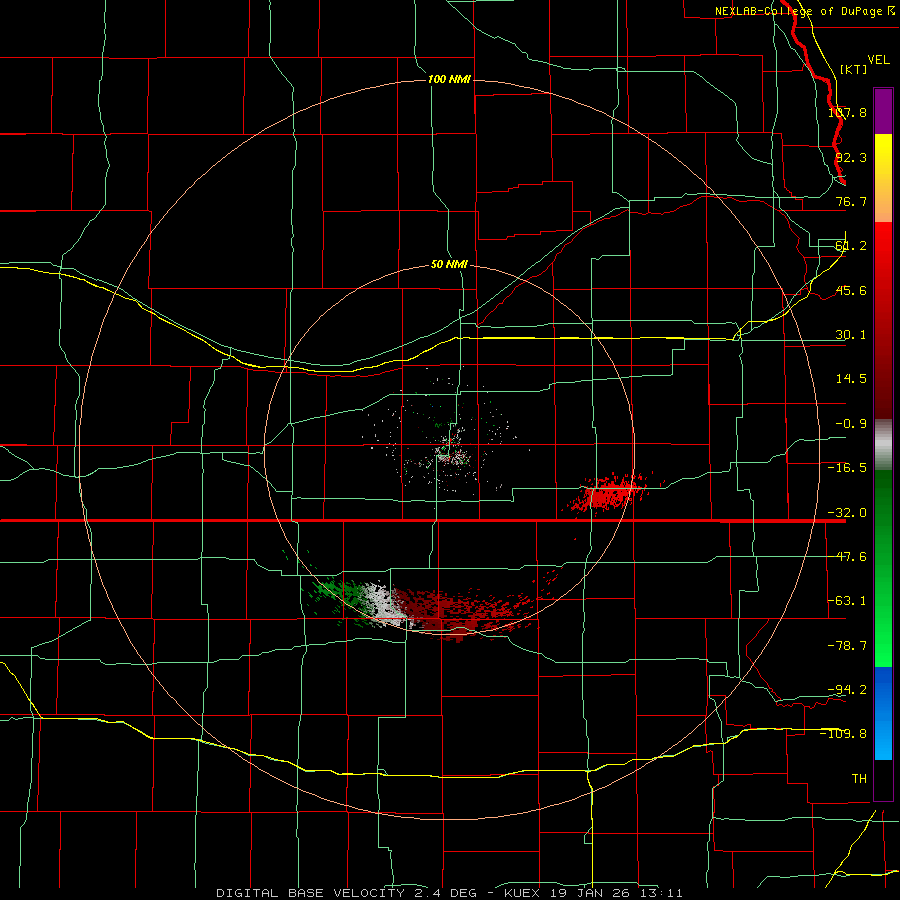The width and height of the screenshot is (900, 900).
Task: Select the 45.6 legend value
Action: coord(851,290)
